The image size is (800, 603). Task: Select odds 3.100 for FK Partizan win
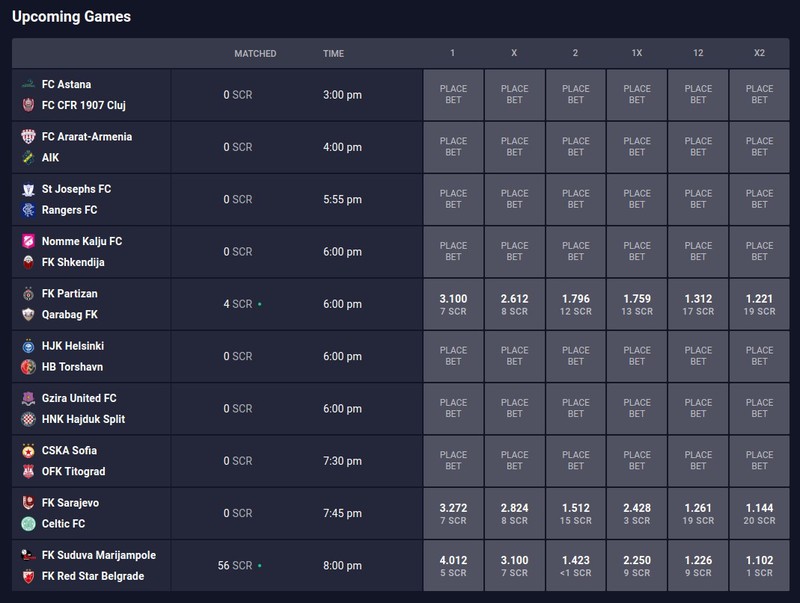point(453,304)
